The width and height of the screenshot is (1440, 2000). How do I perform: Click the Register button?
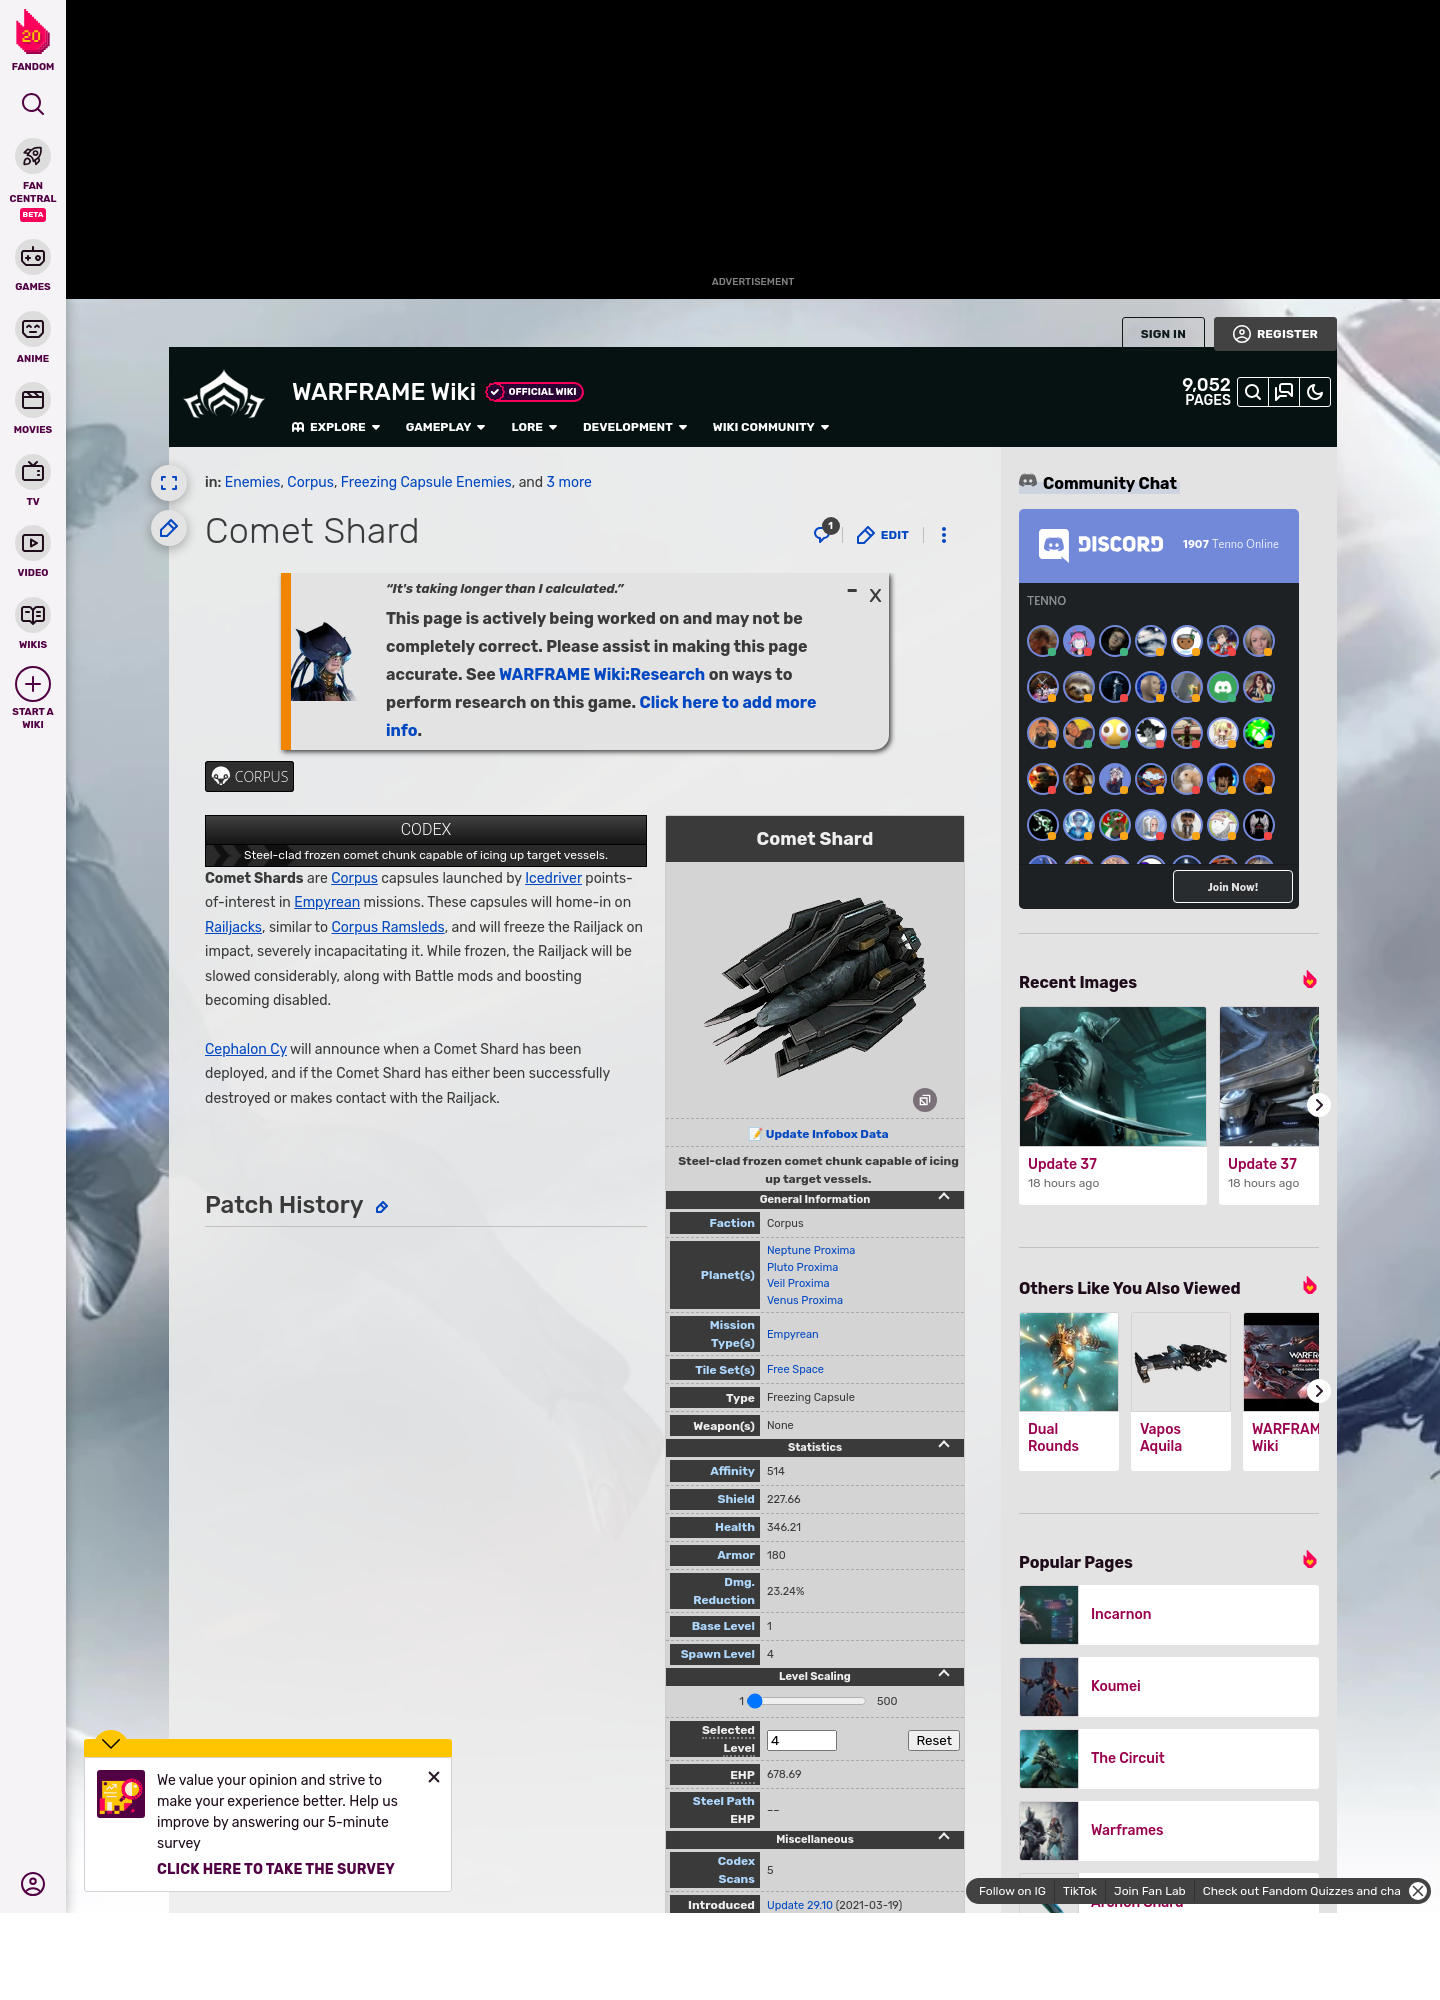[x=1275, y=334]
